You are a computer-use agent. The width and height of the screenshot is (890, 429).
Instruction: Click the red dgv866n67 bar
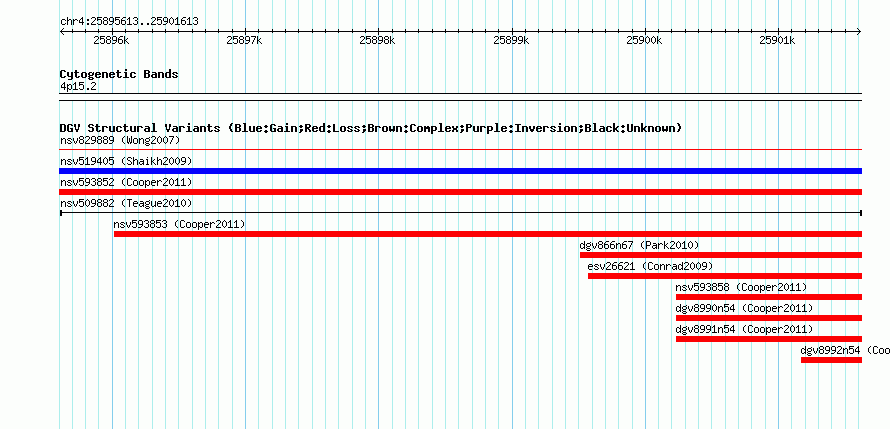click(x=721, y=255)
